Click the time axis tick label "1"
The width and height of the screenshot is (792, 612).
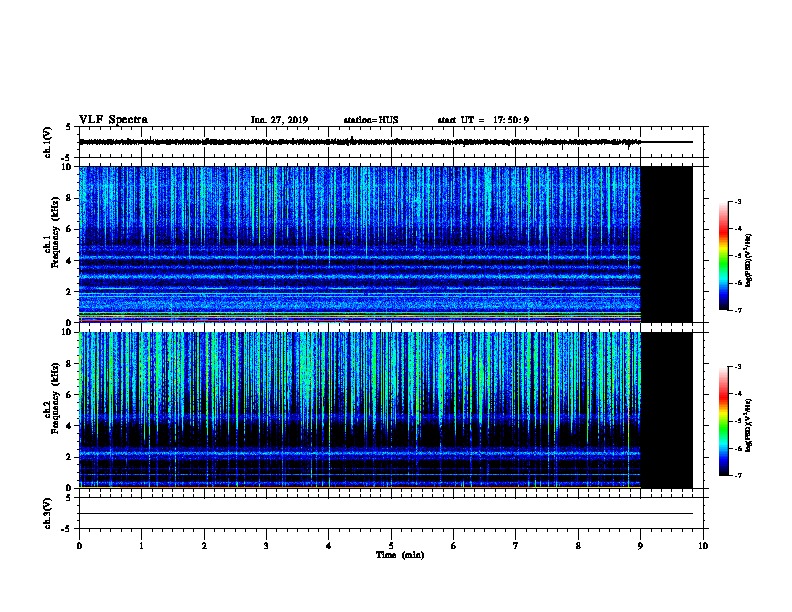click(x=141, y=545)
